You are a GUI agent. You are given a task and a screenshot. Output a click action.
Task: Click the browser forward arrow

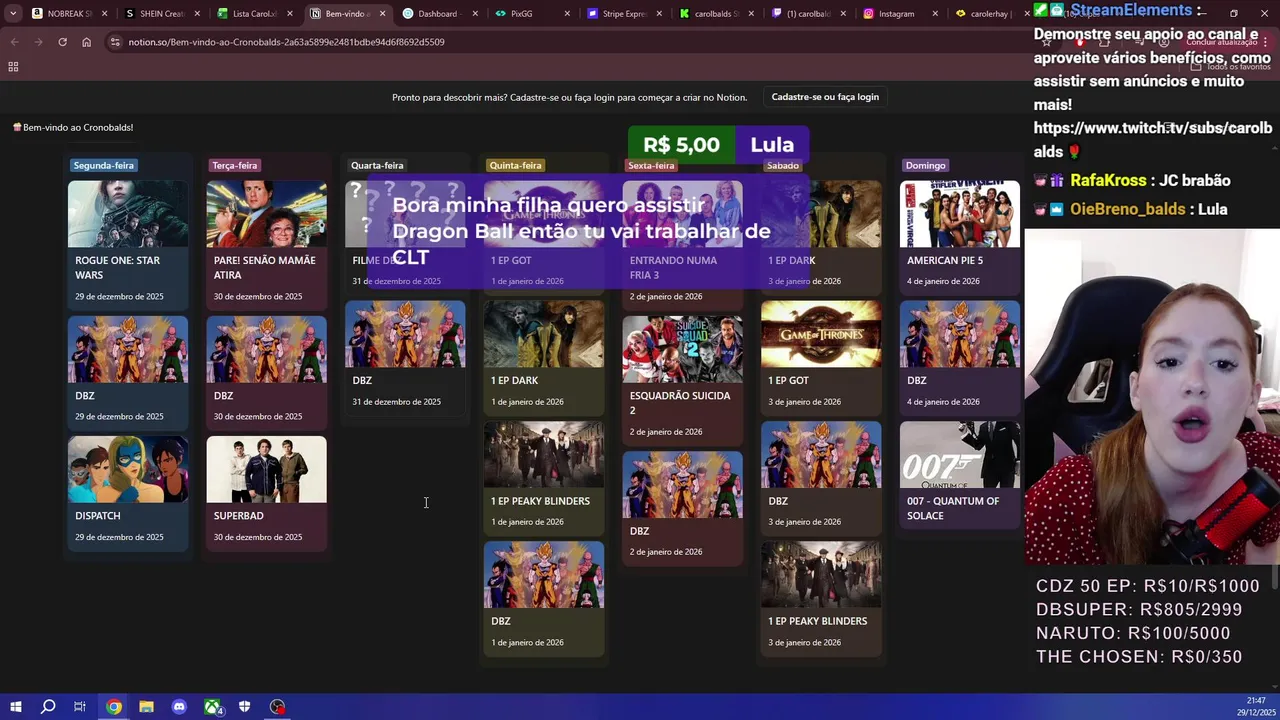[38, 42]
